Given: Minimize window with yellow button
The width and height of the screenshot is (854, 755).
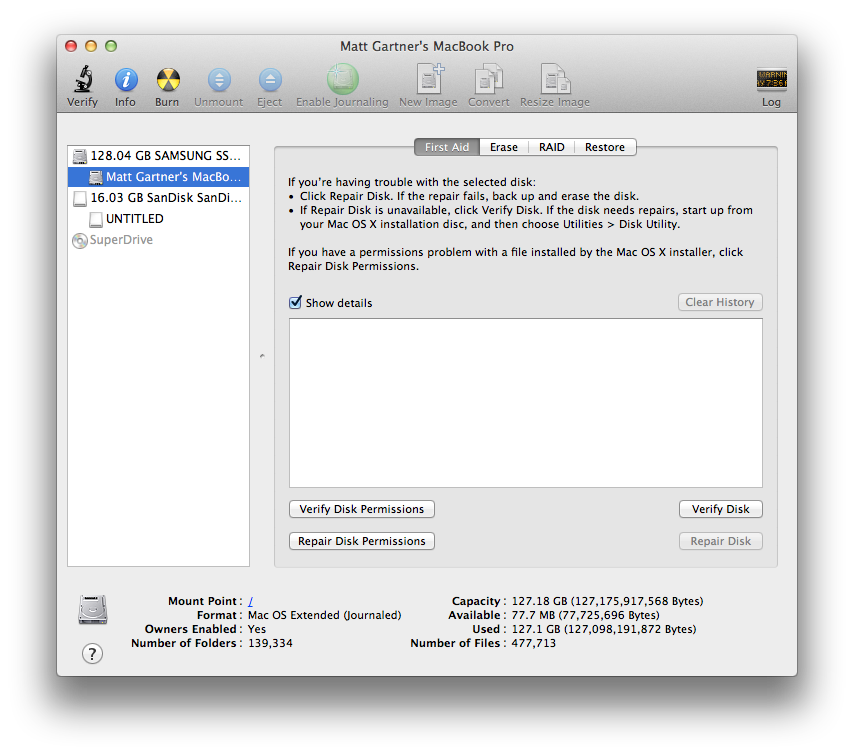Looking at the screenshot, I should (x=91, y=46).
